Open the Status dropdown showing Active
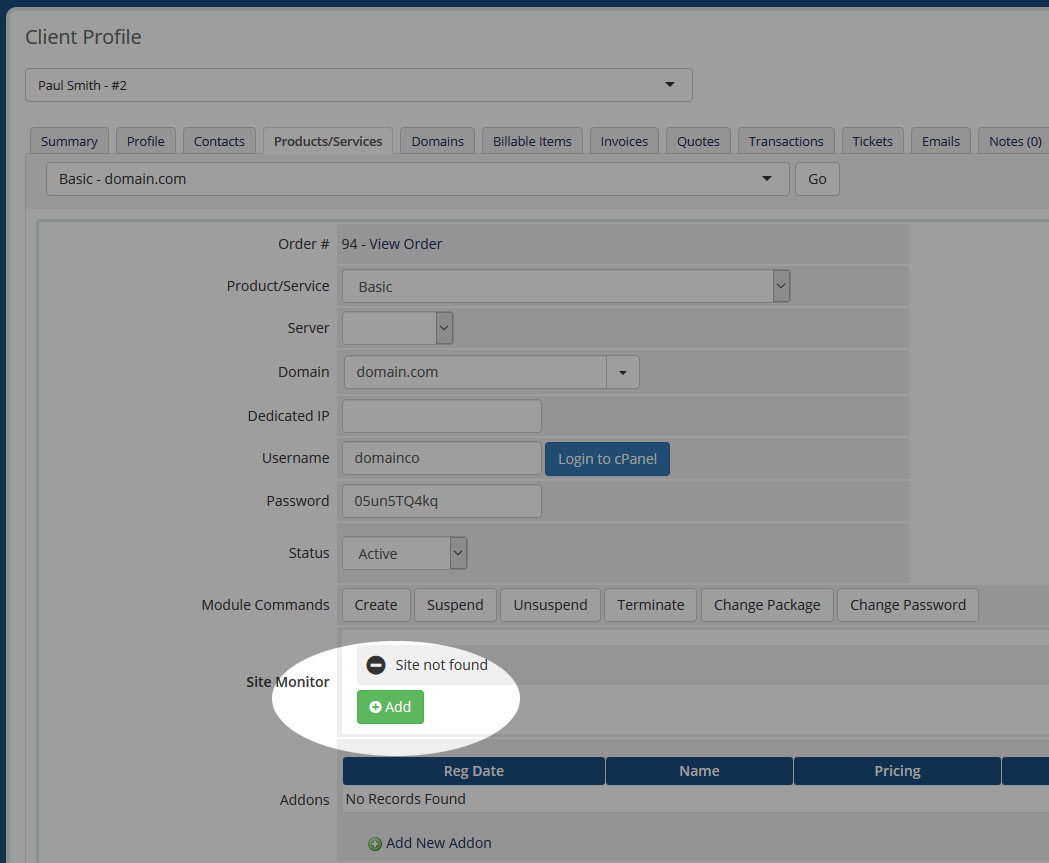Viewport: 1049px width, 863px height. coord(458,552)
